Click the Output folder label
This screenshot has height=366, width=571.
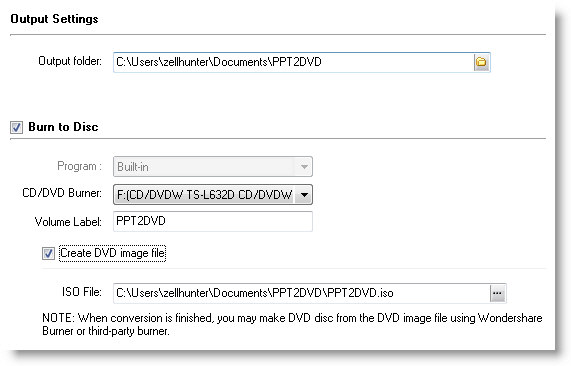[70, 61]
